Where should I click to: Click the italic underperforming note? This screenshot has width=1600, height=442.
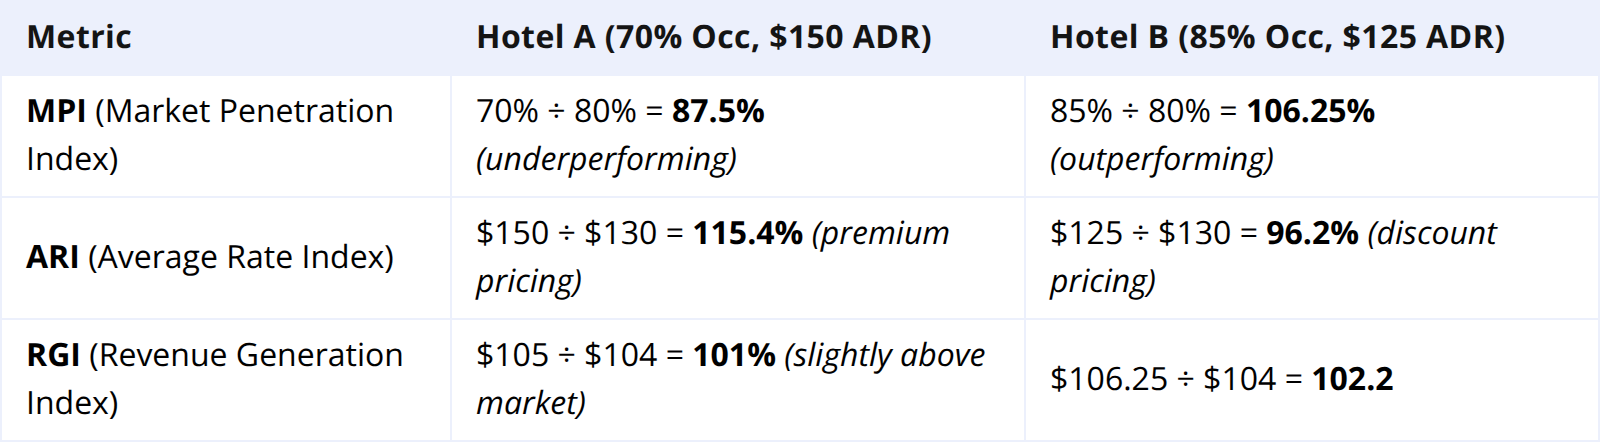pos(607,159)
